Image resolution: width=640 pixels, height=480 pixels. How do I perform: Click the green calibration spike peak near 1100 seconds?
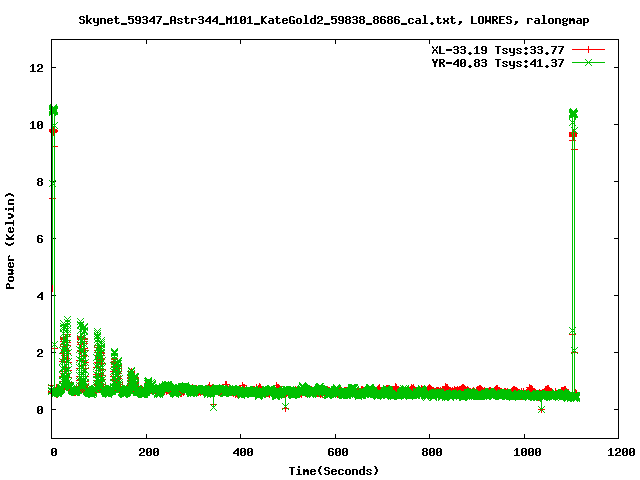pos(573,113)
